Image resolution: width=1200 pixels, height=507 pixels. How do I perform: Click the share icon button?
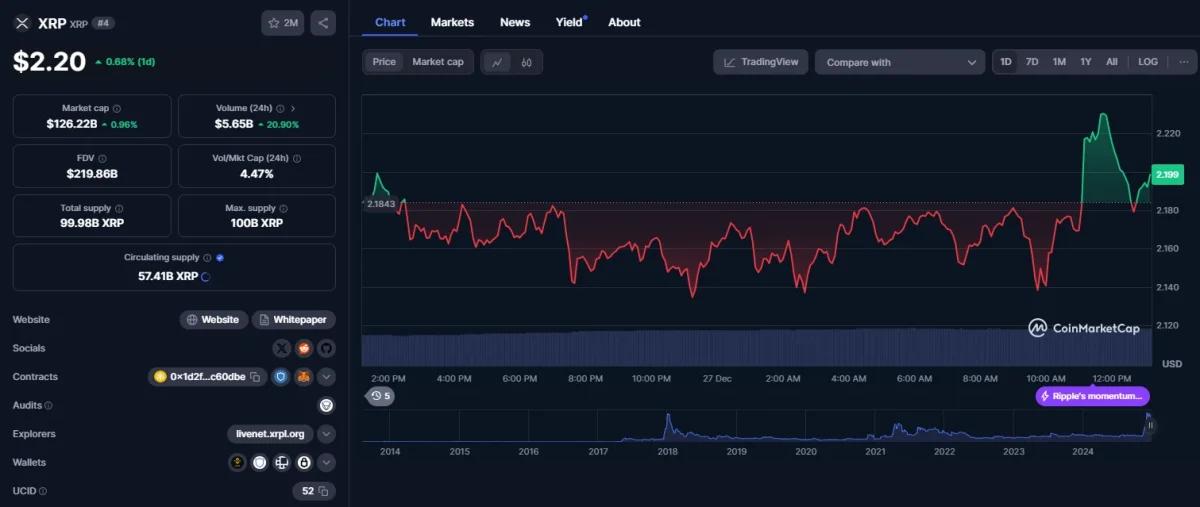(322, 23)
